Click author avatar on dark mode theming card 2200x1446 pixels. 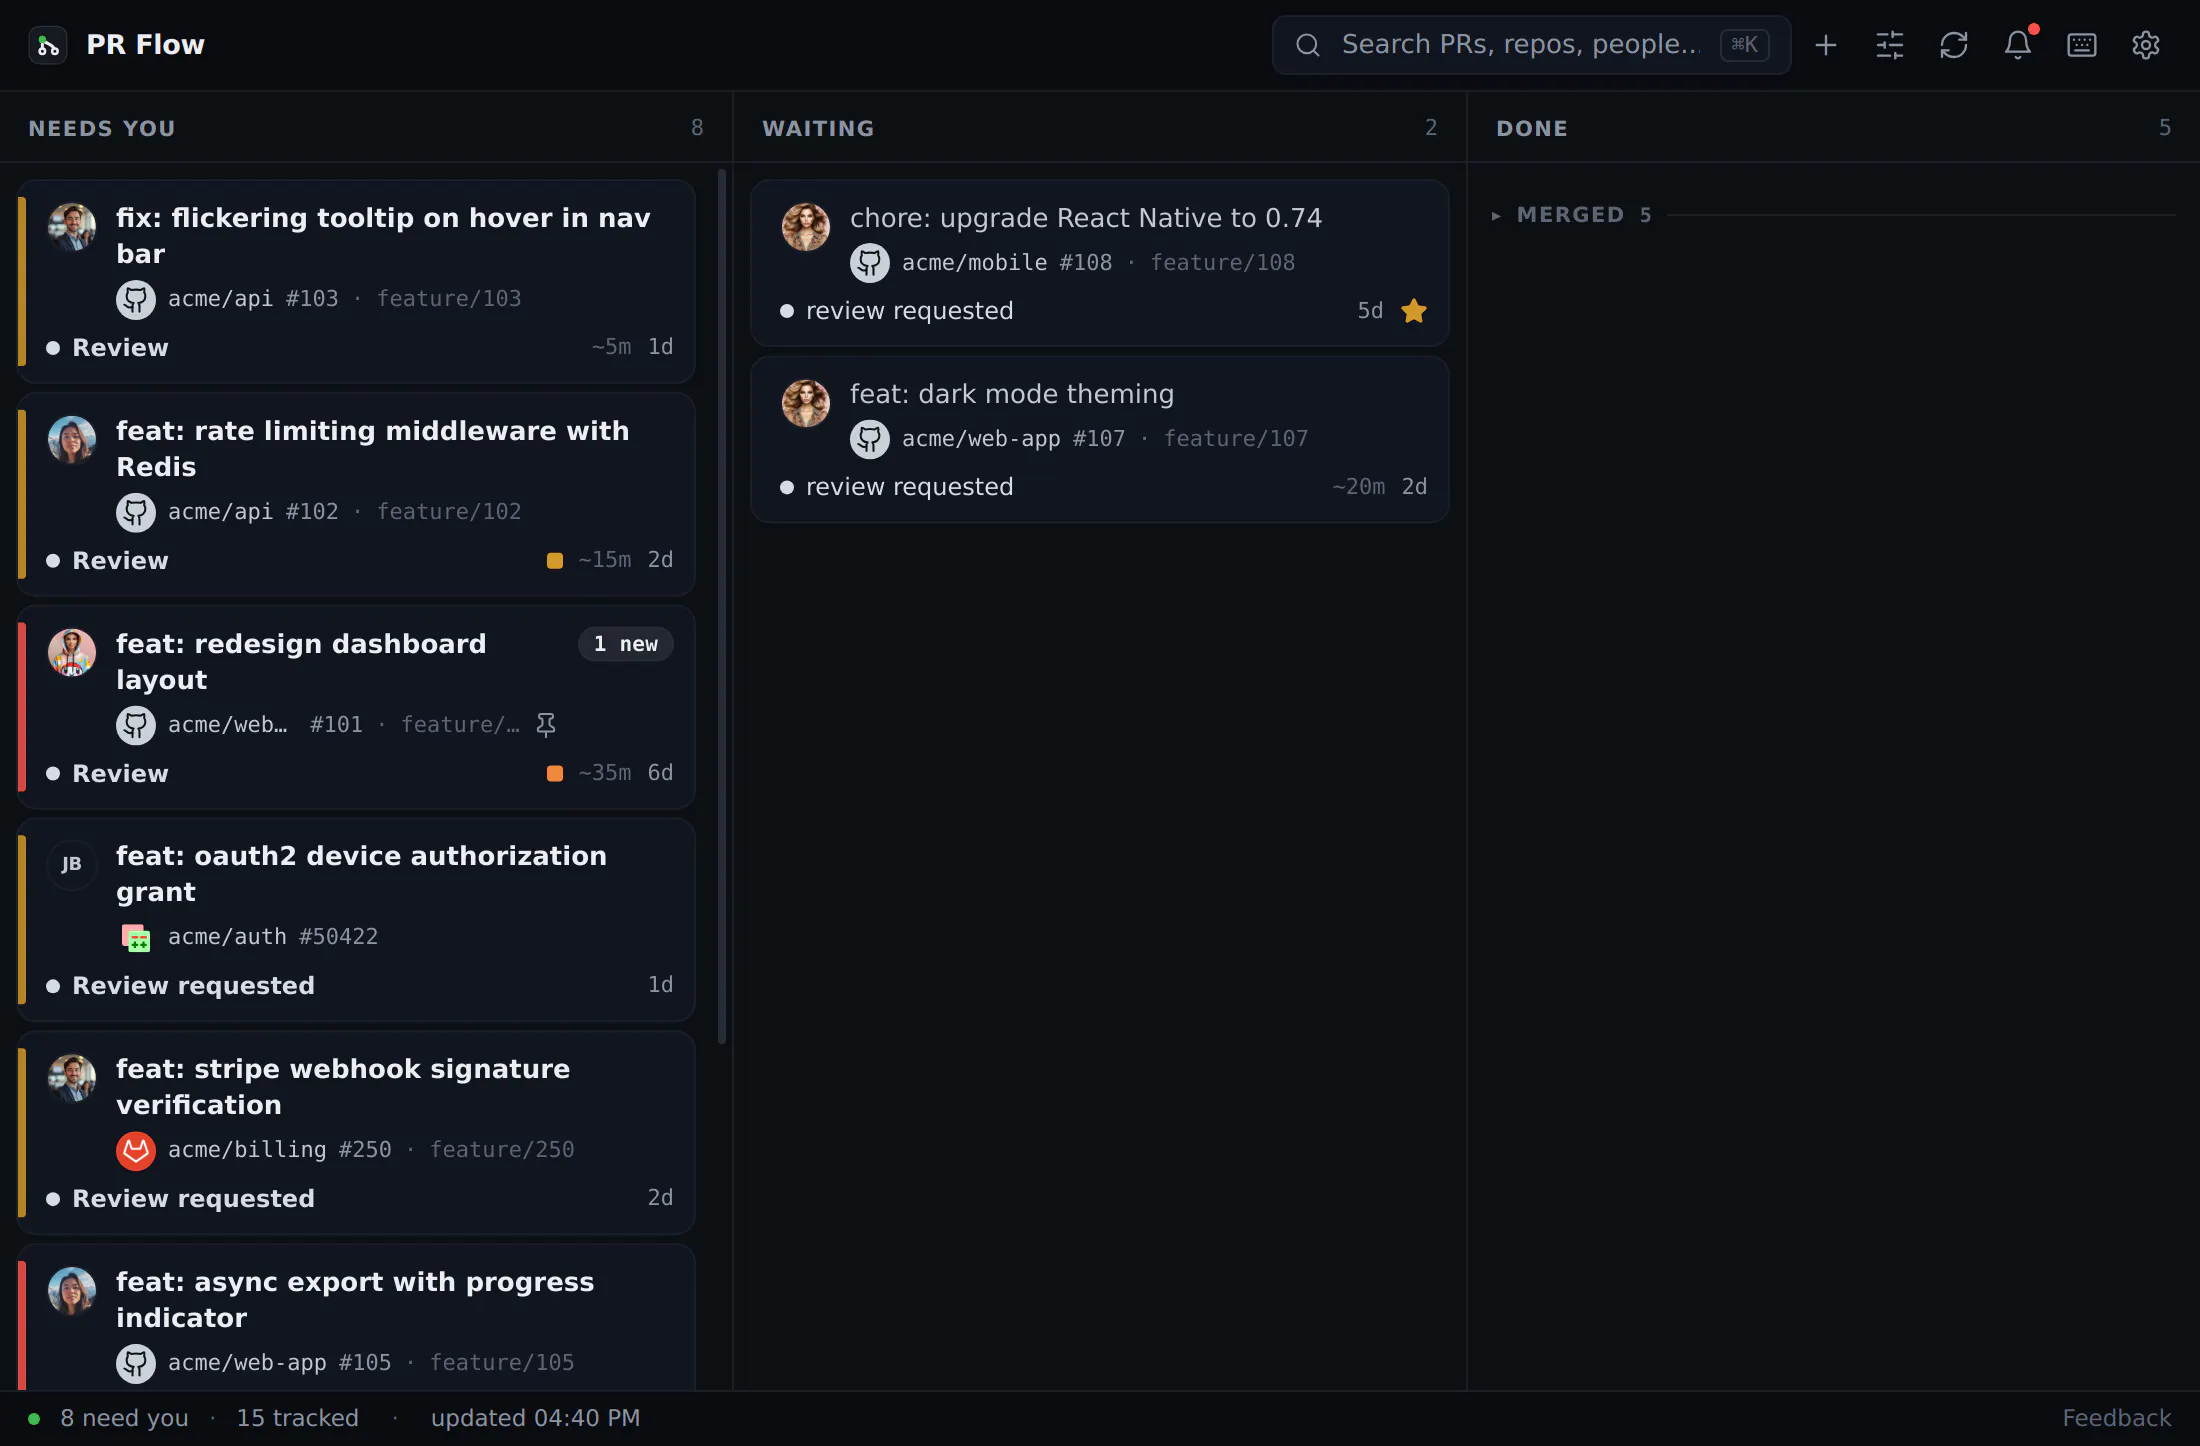806,404
